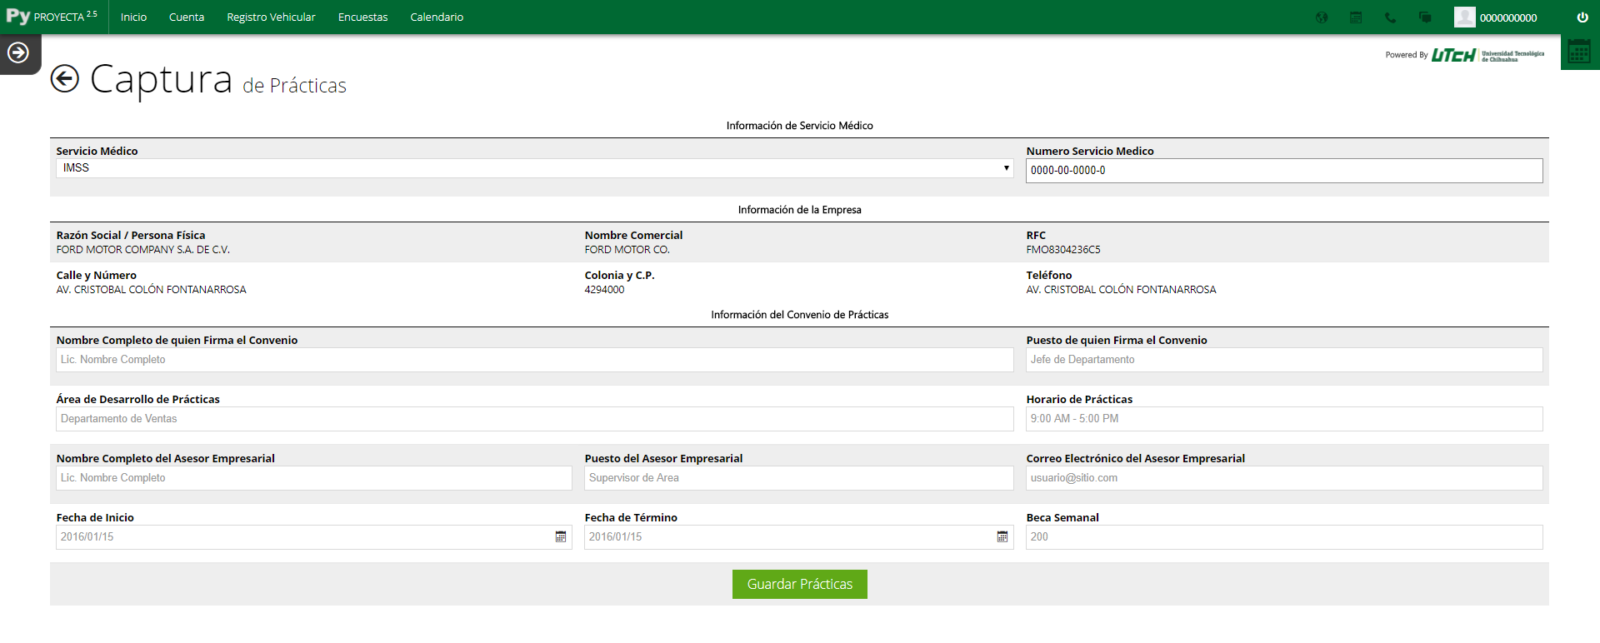
Task: Click the back arrow beside Captura title
Action: click(x=65, y=79)
